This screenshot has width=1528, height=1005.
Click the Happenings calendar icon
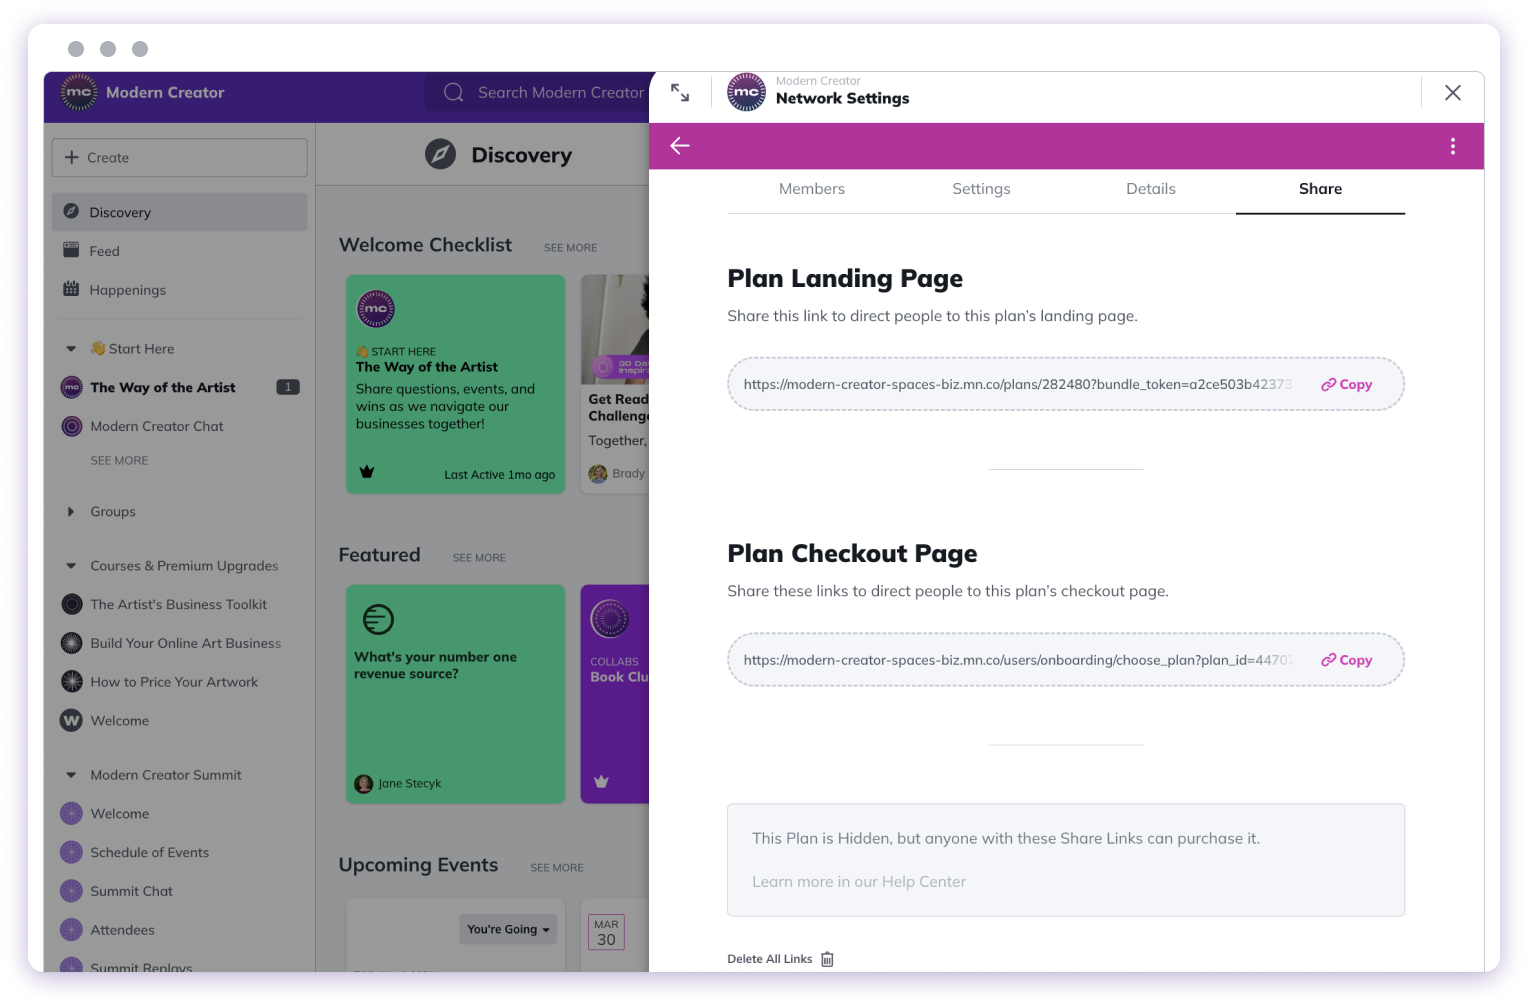pyautogui.click(x=71, y=289)
